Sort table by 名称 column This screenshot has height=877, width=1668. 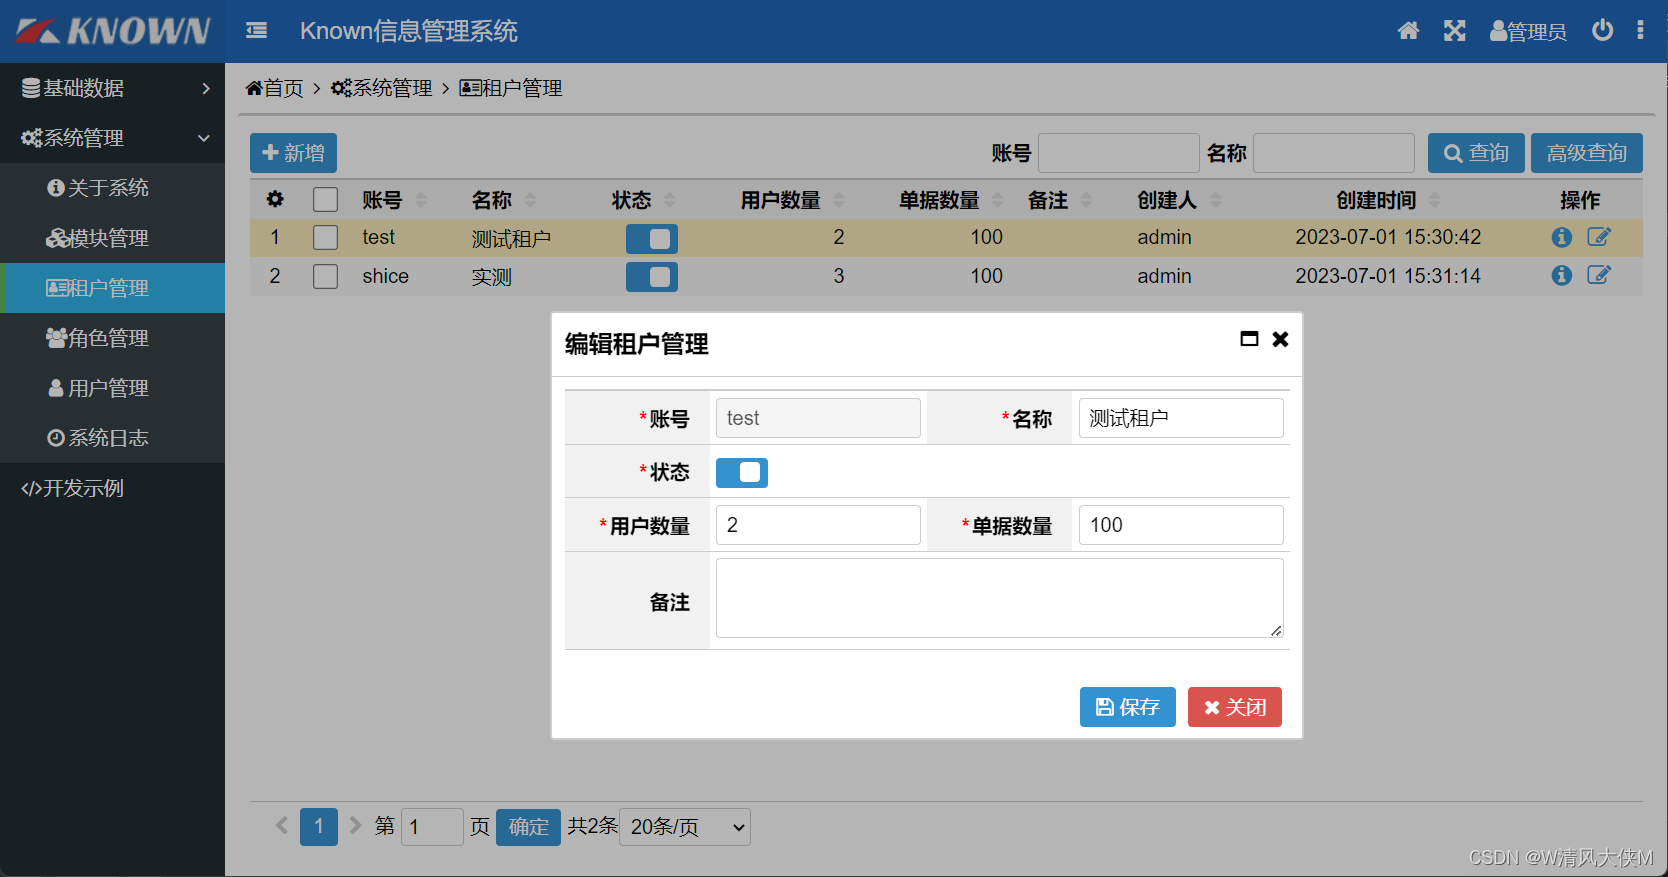tap(530, 200)
